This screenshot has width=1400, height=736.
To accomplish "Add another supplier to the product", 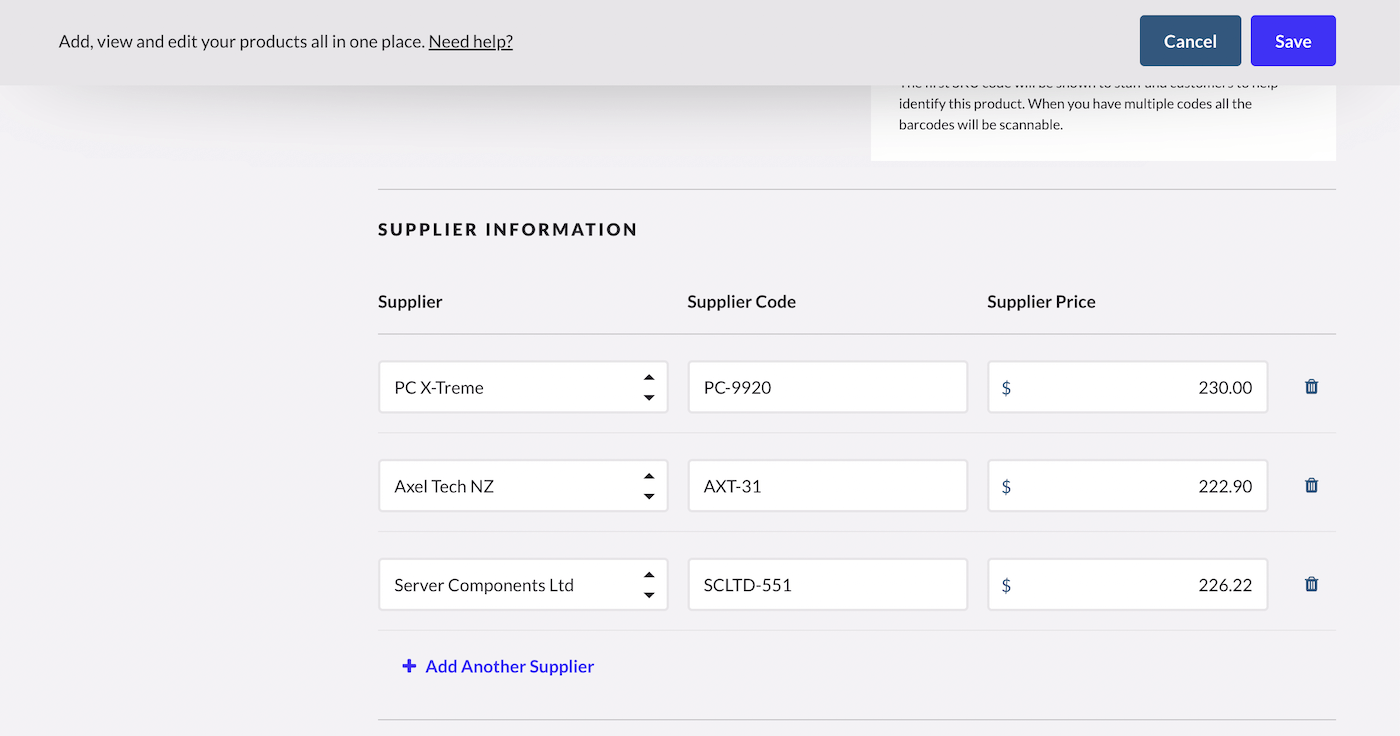I will pyautogui.click(x=509, y=665).
